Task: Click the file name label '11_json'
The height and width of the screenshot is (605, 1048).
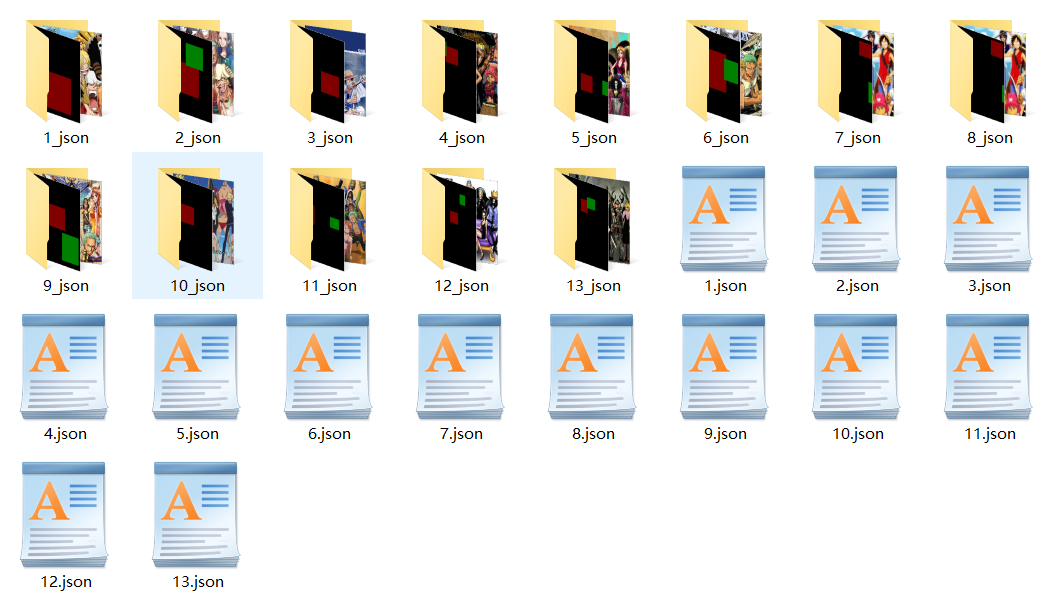Action: (x=330, y=286)
